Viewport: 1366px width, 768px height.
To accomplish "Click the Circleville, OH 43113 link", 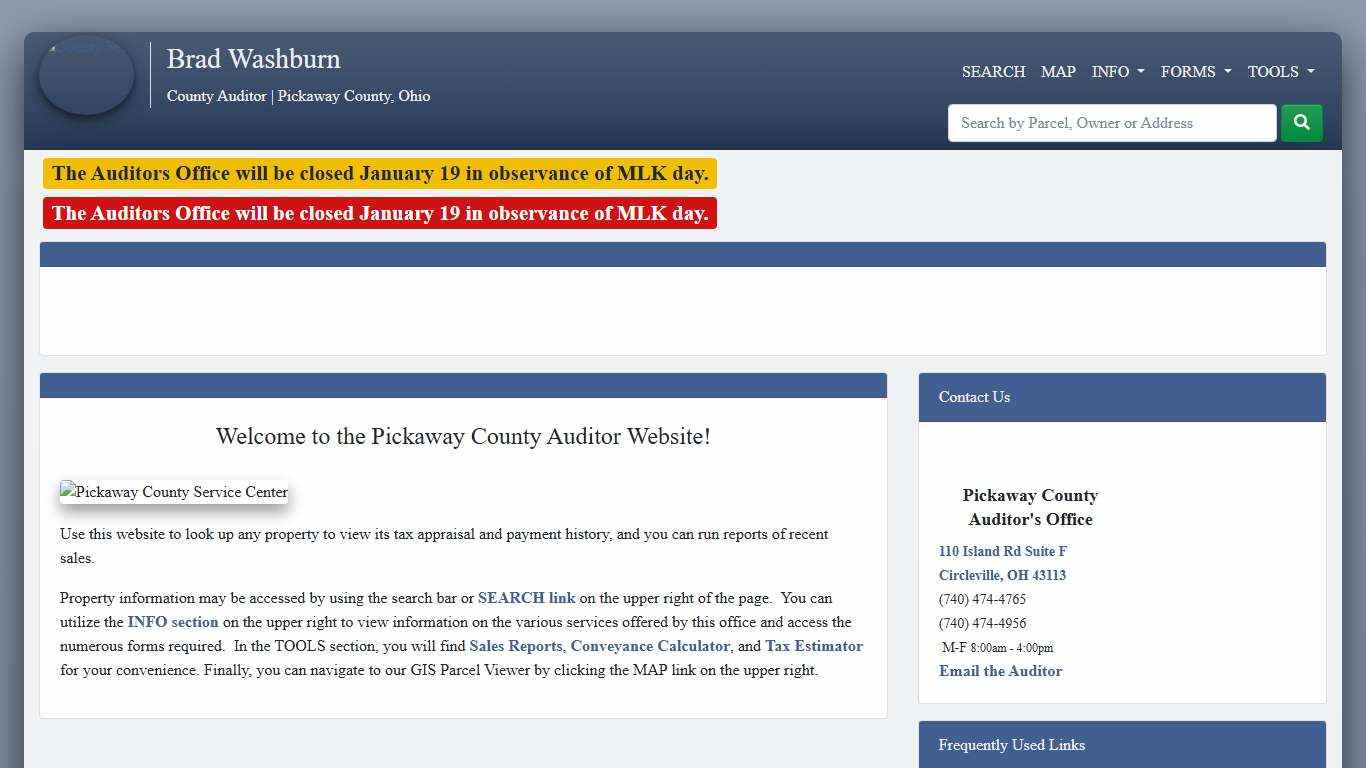I will 1002,575.
